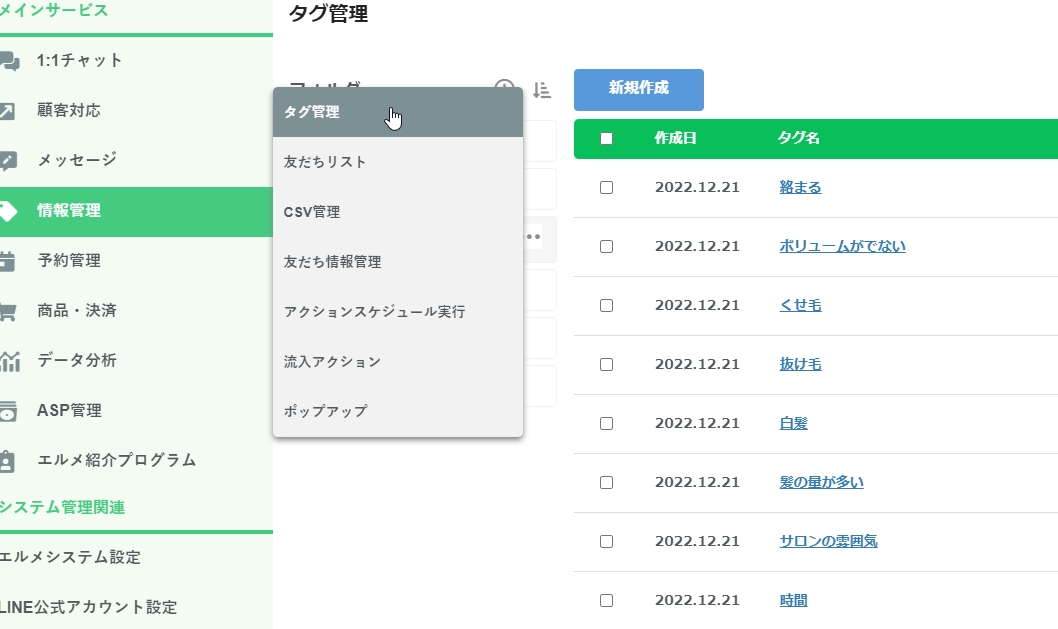Click the エルメ紹介プログラム badge icon
Viewport: 1058px width, 629px height.
click(x=8, y=461)
